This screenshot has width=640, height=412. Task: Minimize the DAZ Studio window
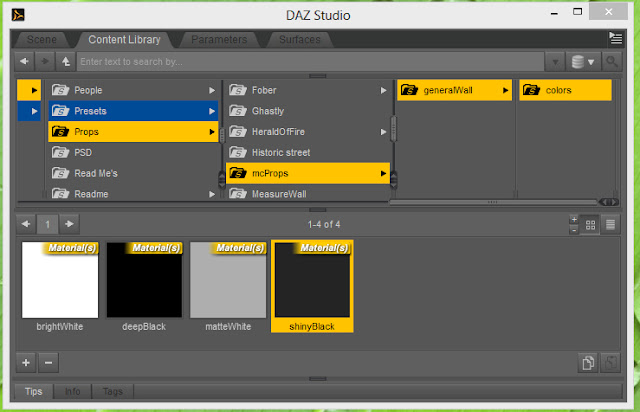(554, 13)
